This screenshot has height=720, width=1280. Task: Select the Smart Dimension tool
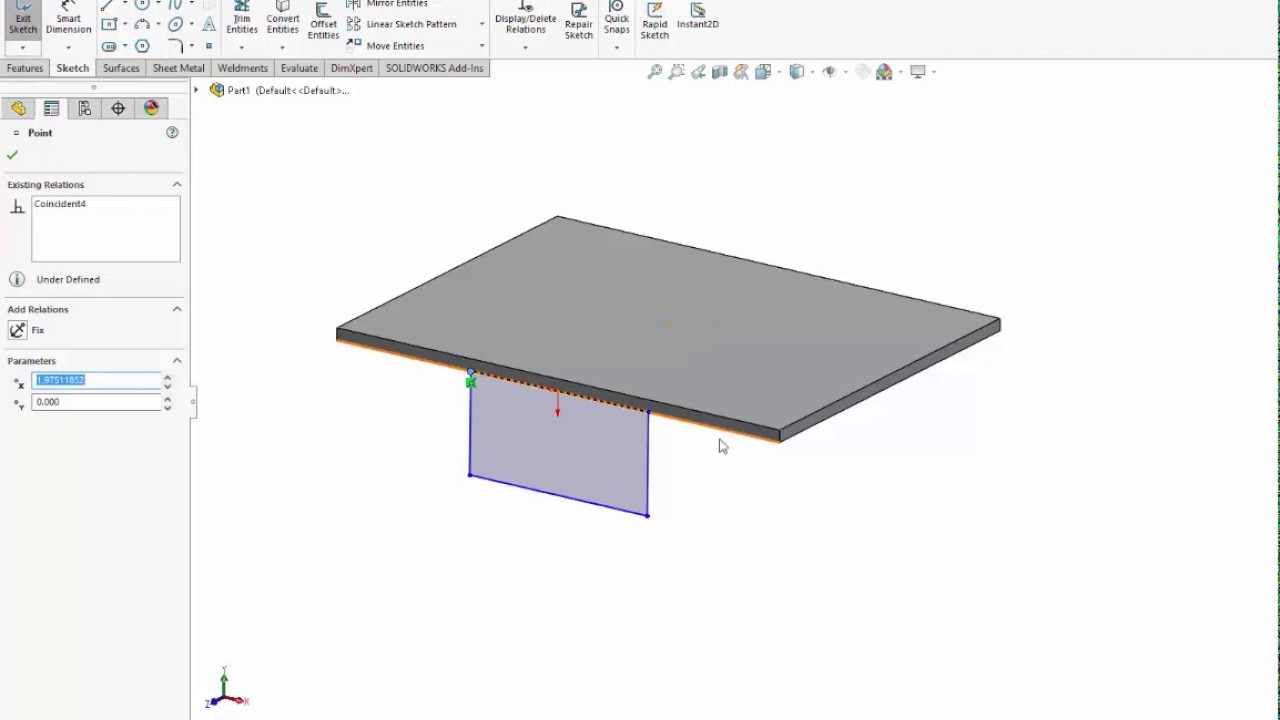pyautogui.click(x=68, y=19)
